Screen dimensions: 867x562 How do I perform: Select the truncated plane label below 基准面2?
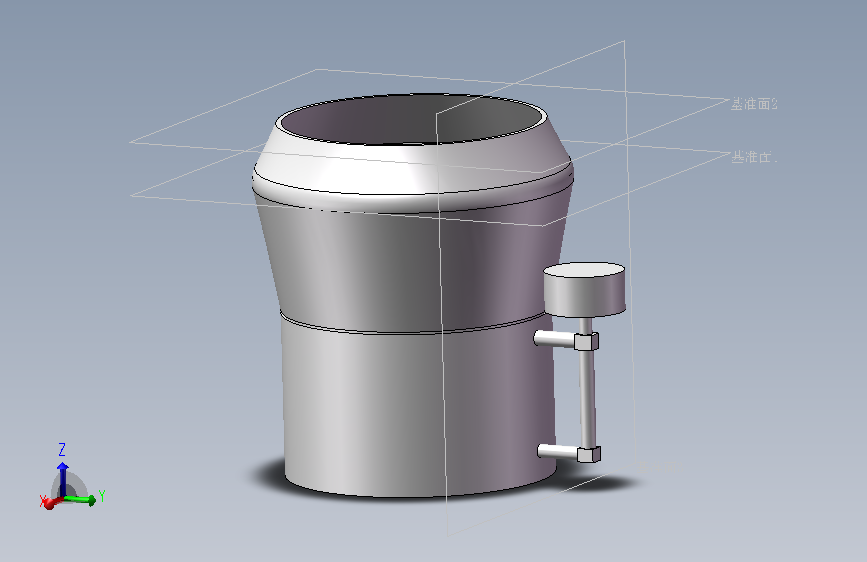coord(754,157)
